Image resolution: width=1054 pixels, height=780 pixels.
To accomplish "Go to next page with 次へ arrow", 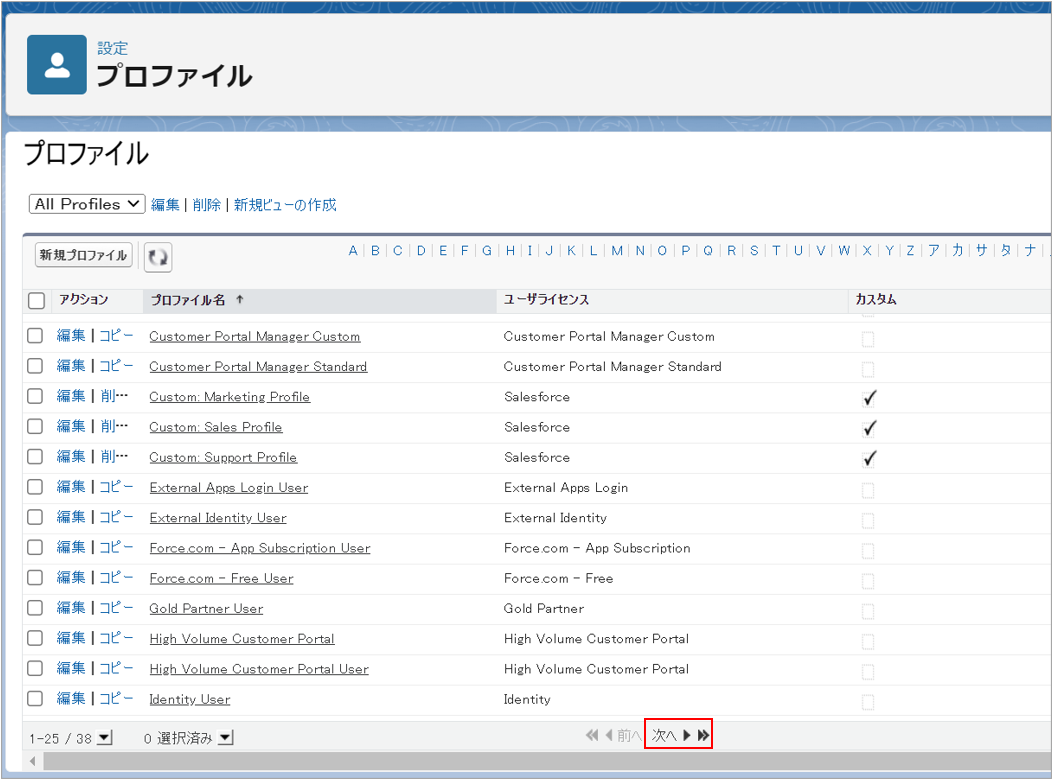I will (686, 736).
